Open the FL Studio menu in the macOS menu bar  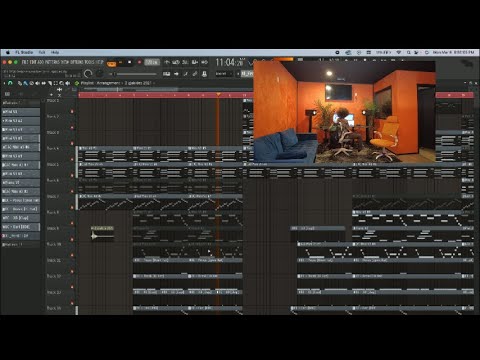tap(24, 52)
